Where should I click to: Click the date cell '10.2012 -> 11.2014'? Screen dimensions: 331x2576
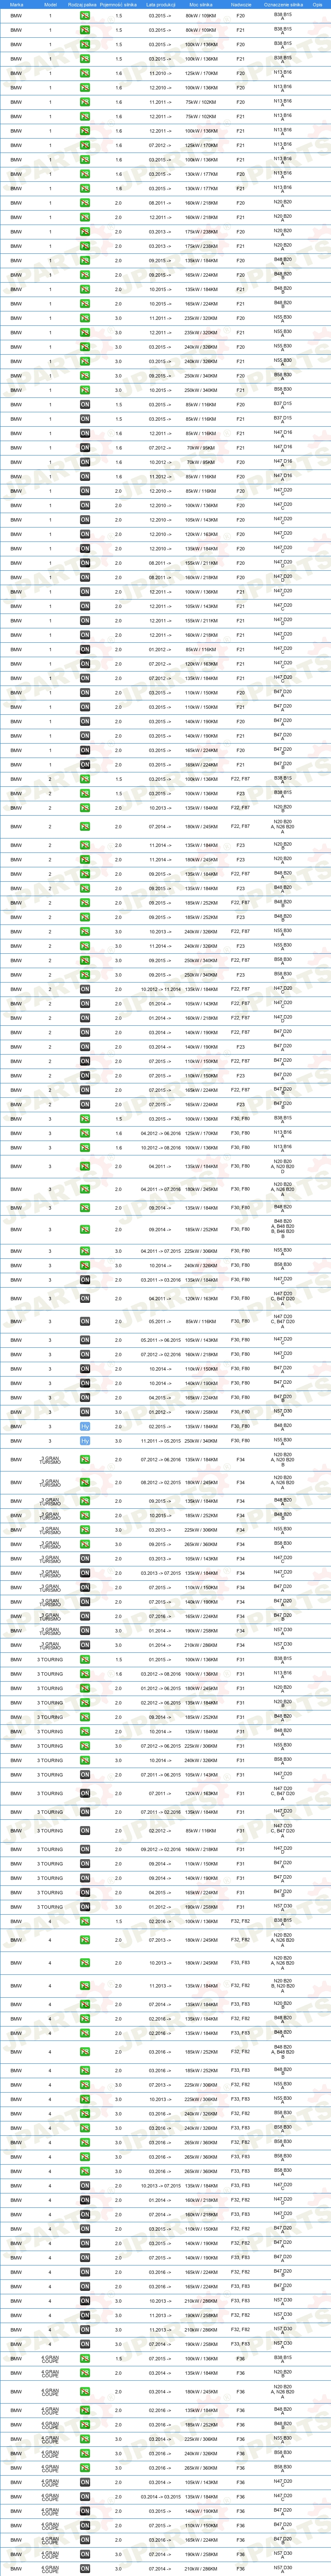160,989
